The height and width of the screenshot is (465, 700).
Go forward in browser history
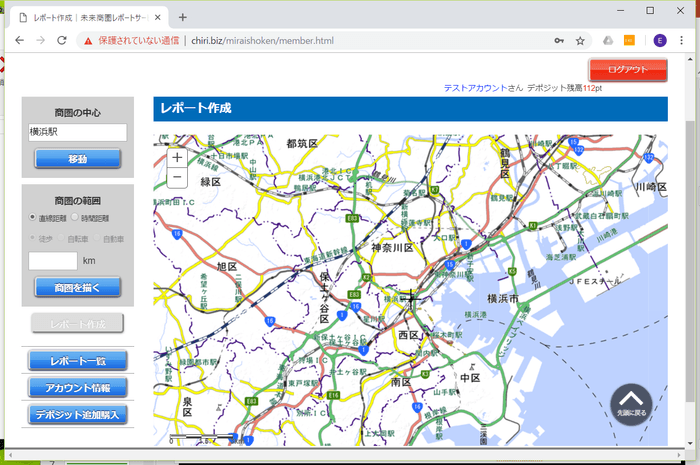coord(41,41)
